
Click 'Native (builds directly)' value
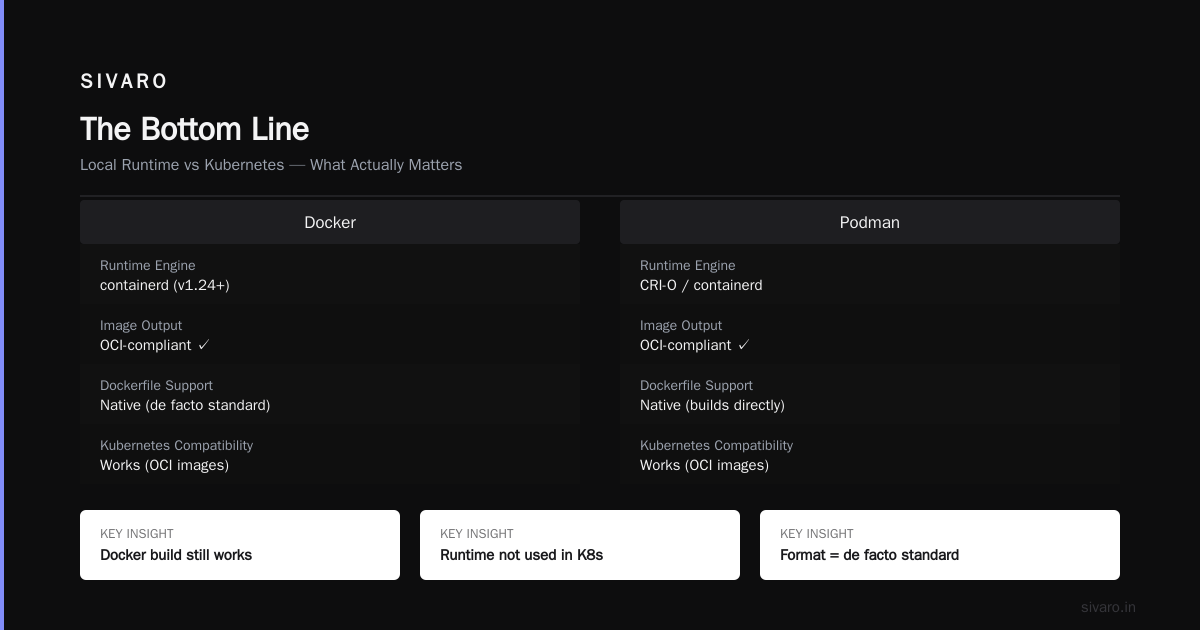pos(712,405)
